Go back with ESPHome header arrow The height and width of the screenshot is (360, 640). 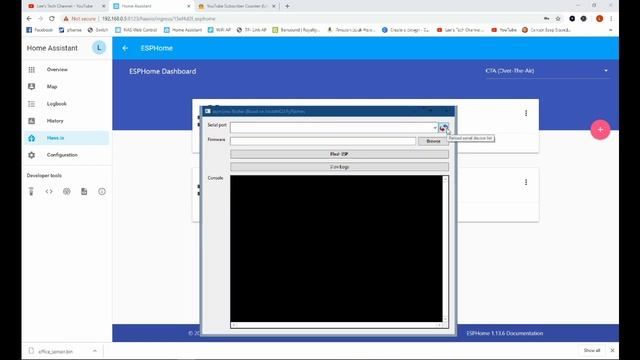(x=125, y=48)
